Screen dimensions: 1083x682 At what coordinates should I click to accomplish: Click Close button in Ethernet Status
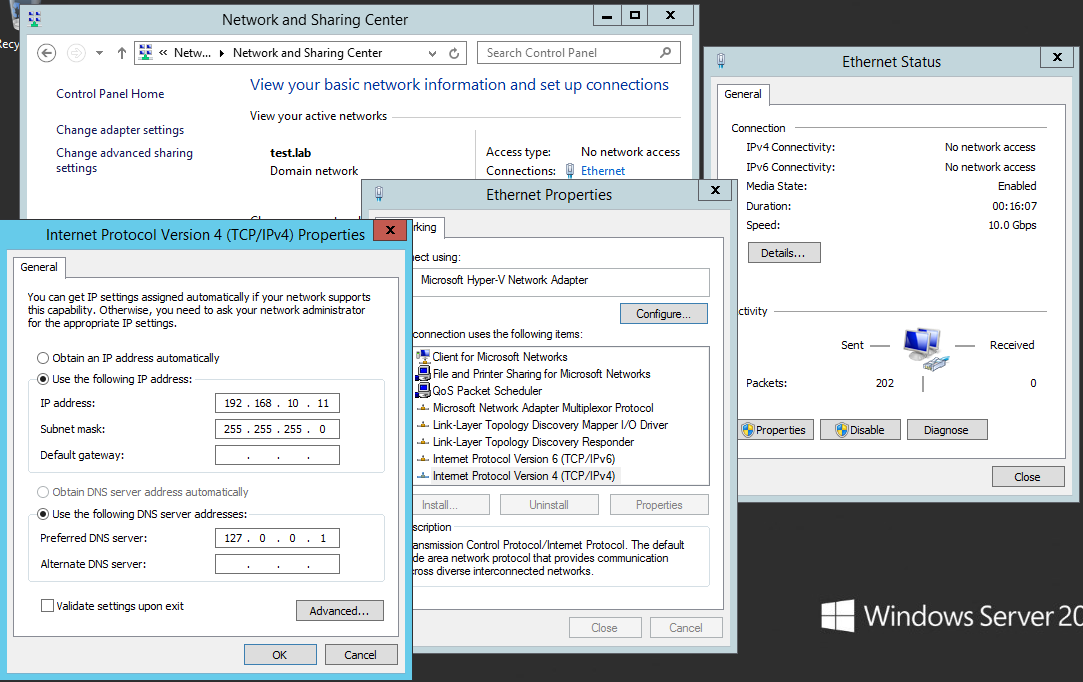pos(1027,477)
